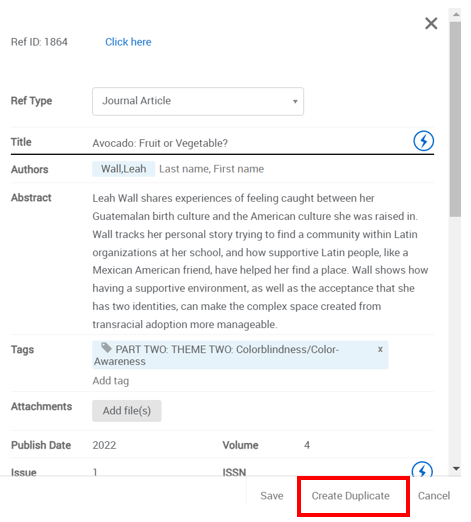Close the reference editor with X icon
The width and height of the screenshot is (471, 522).
tap(431, 24)
